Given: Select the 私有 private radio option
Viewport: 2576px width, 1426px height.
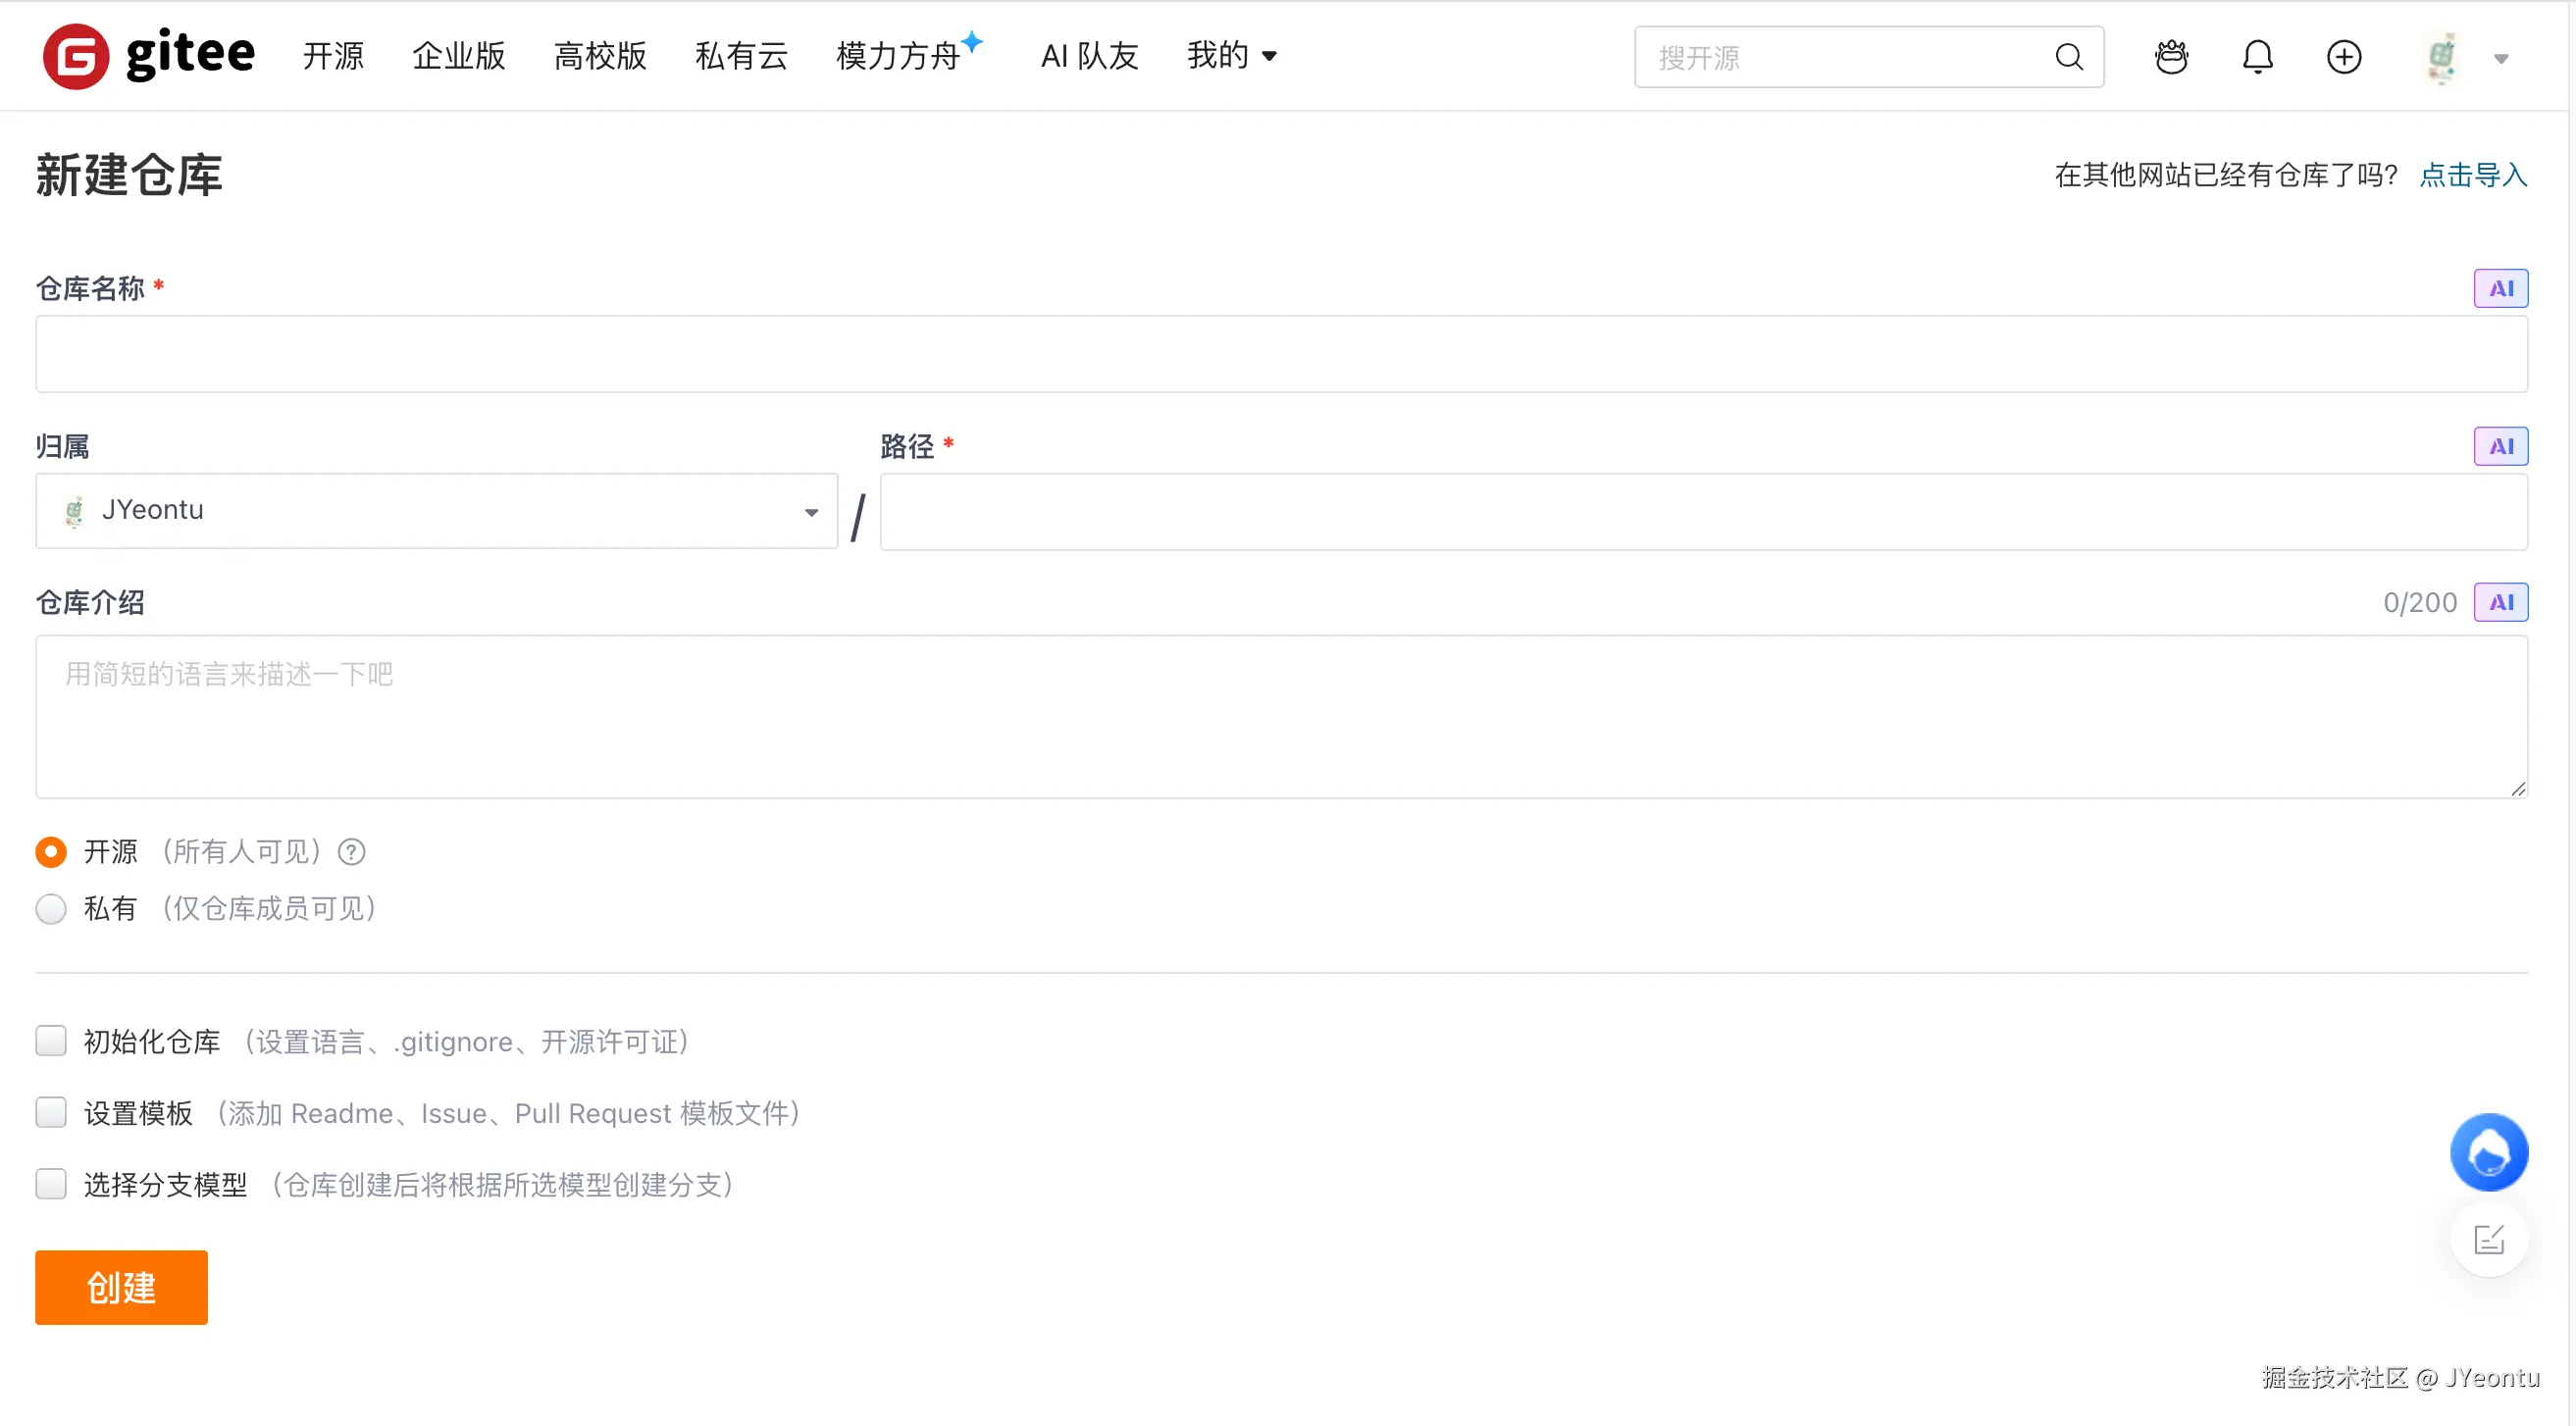Looking at the screenshot, I should coord(51,909).
